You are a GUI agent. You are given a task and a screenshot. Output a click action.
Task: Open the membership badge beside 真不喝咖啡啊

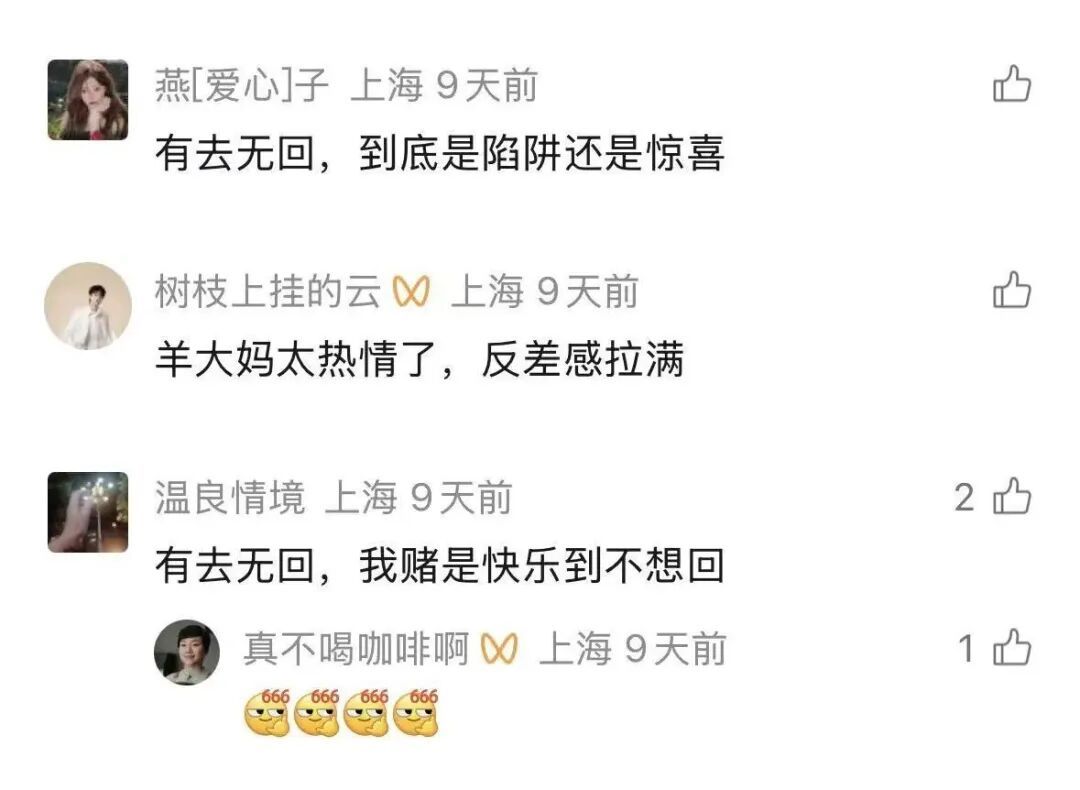point(499,649)
